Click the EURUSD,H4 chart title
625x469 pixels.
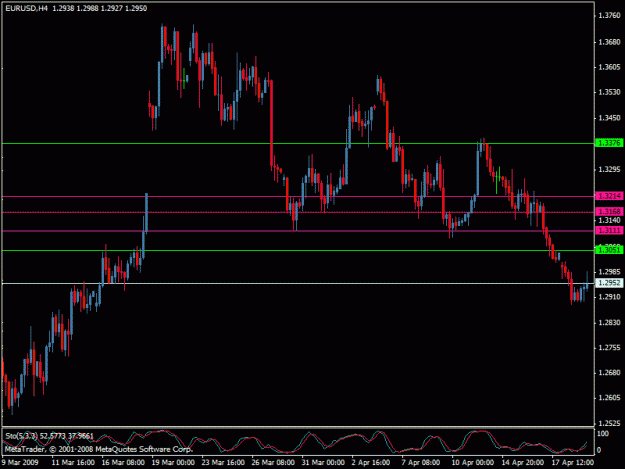point(26,8)
